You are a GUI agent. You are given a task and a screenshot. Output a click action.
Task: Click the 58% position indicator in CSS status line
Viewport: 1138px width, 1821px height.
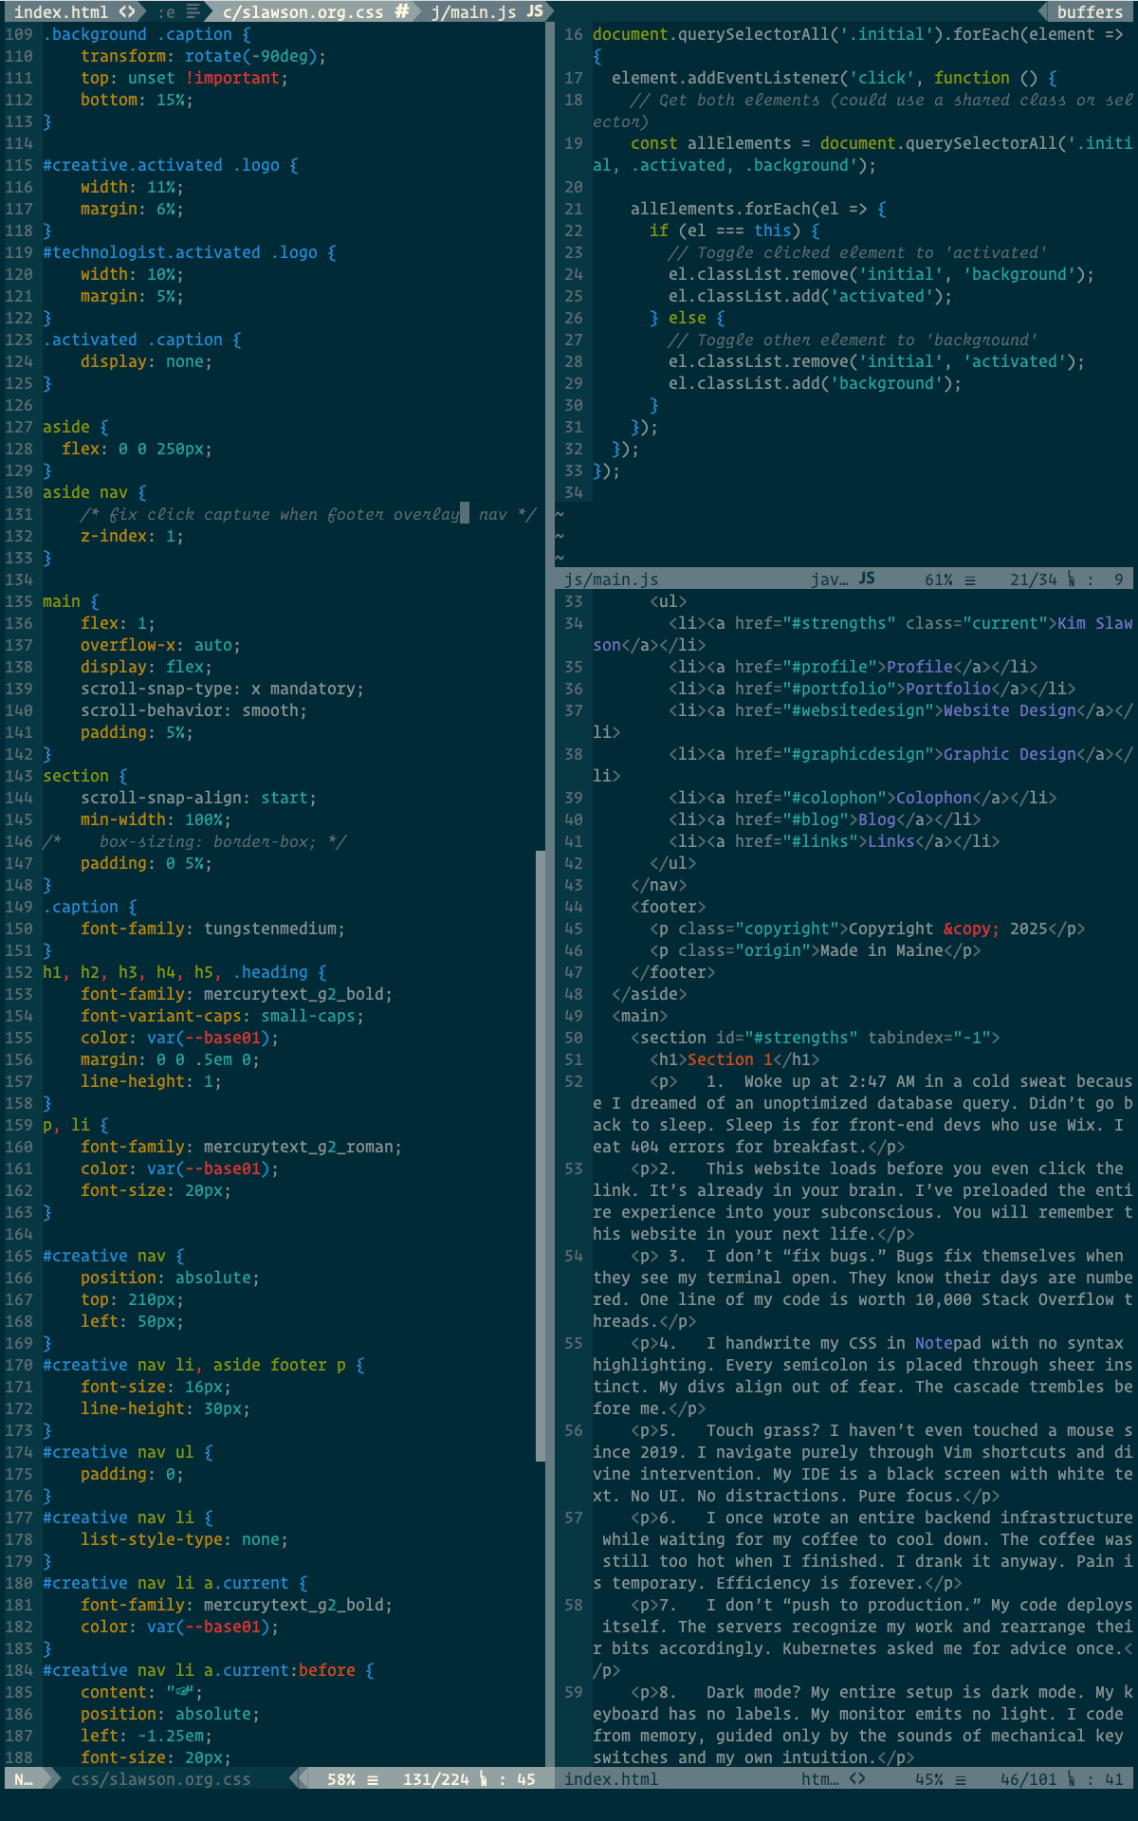click(341, 1779)
